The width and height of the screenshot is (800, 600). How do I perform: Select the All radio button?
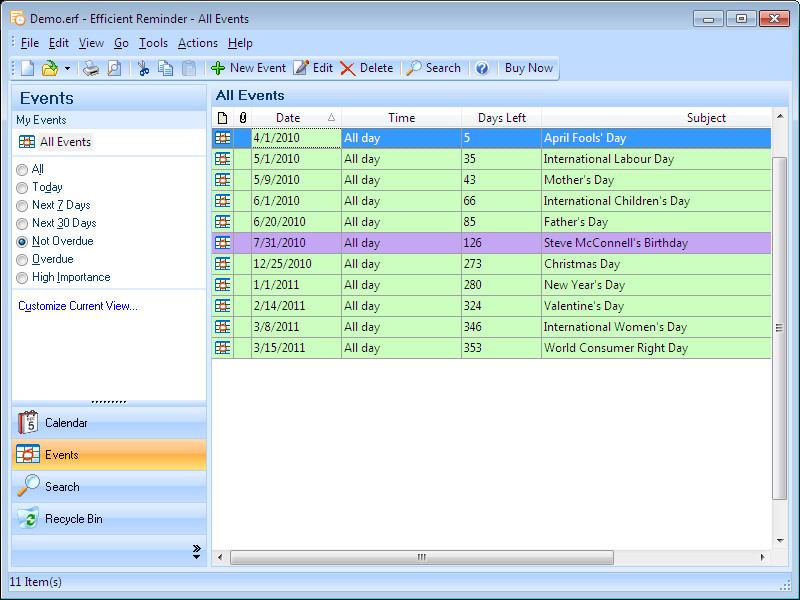22,169
